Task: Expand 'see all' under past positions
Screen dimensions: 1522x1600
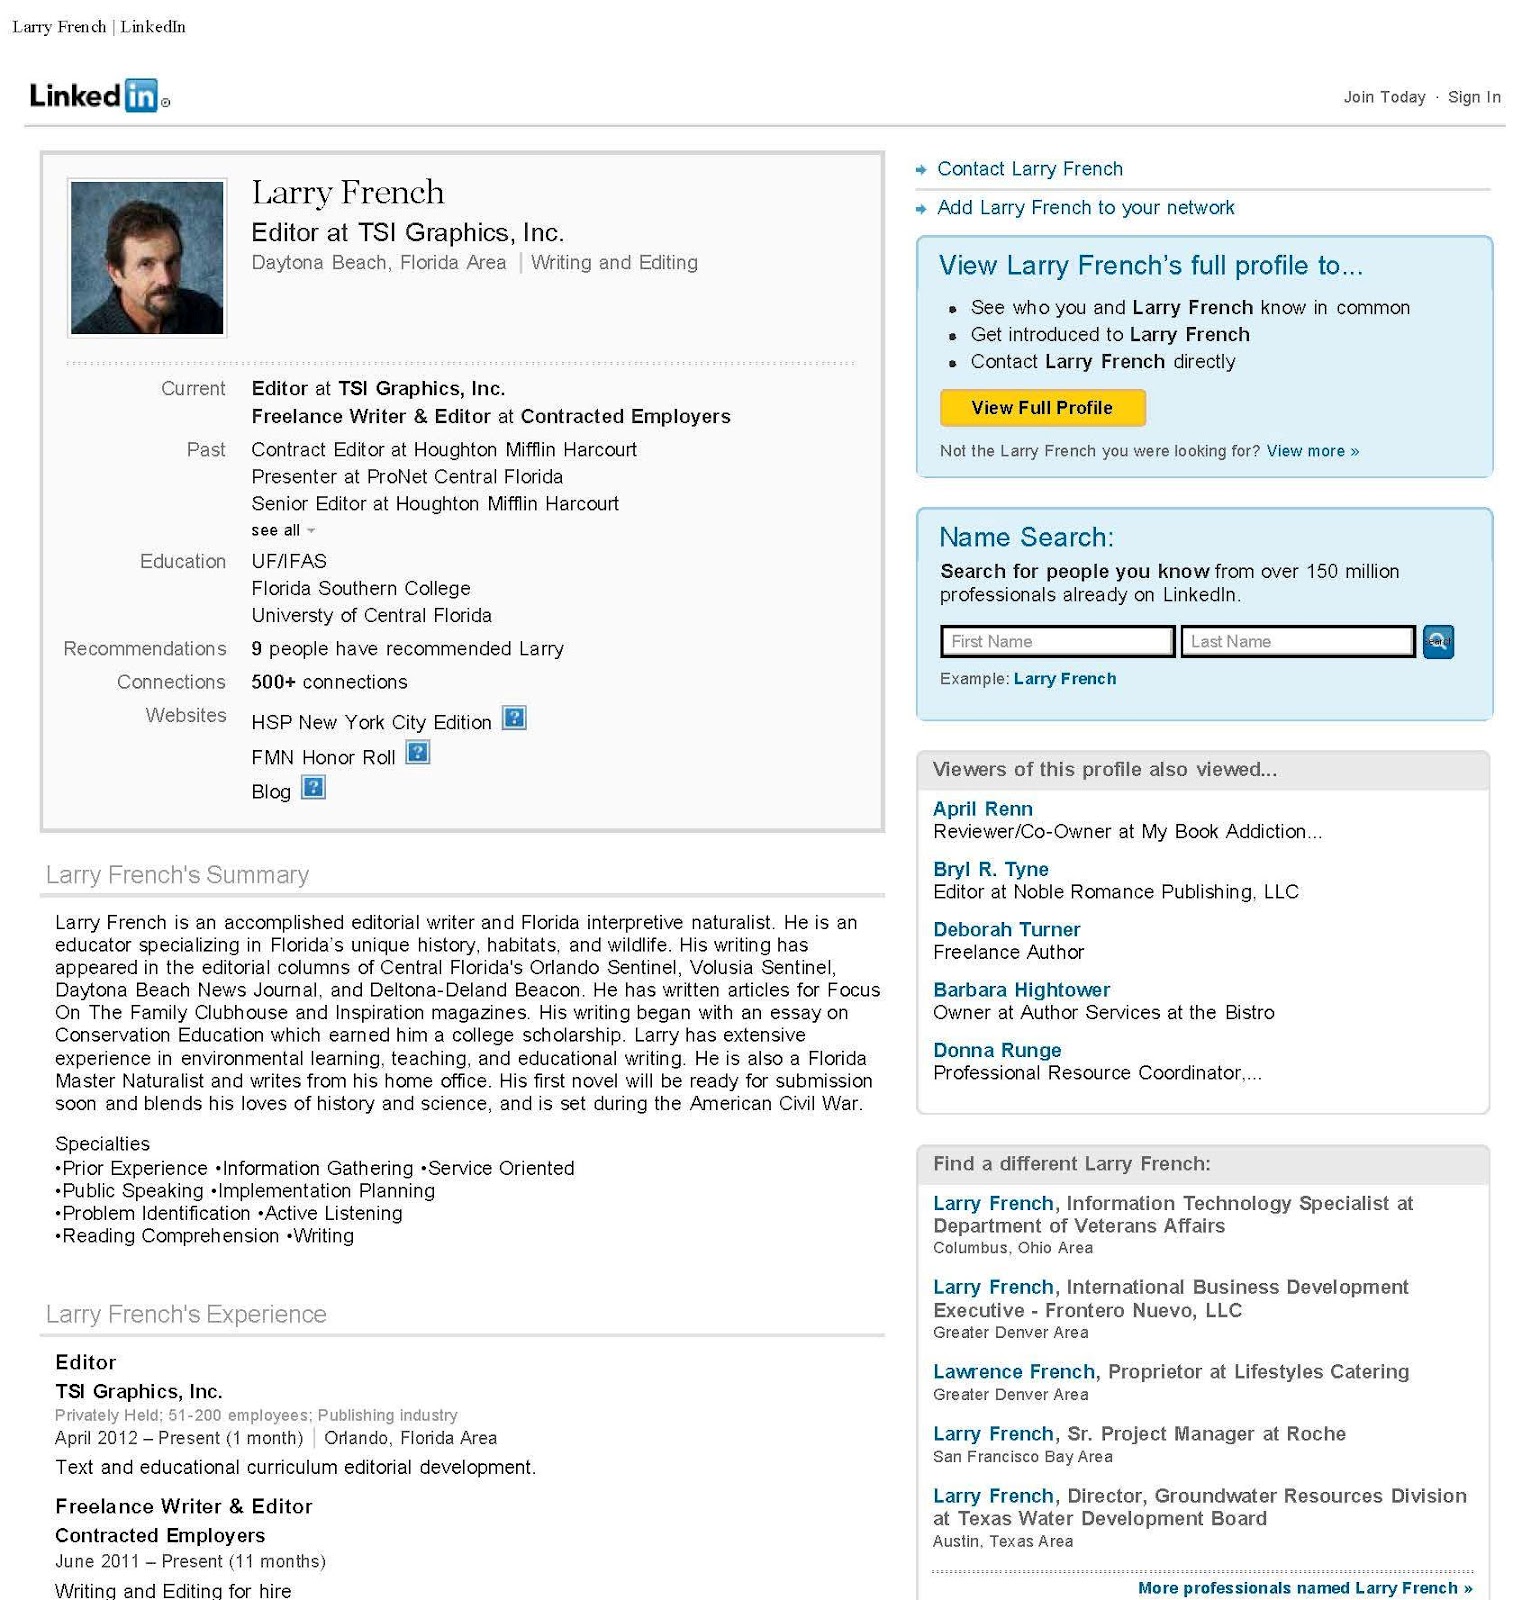Action: (x=279, y=530)
